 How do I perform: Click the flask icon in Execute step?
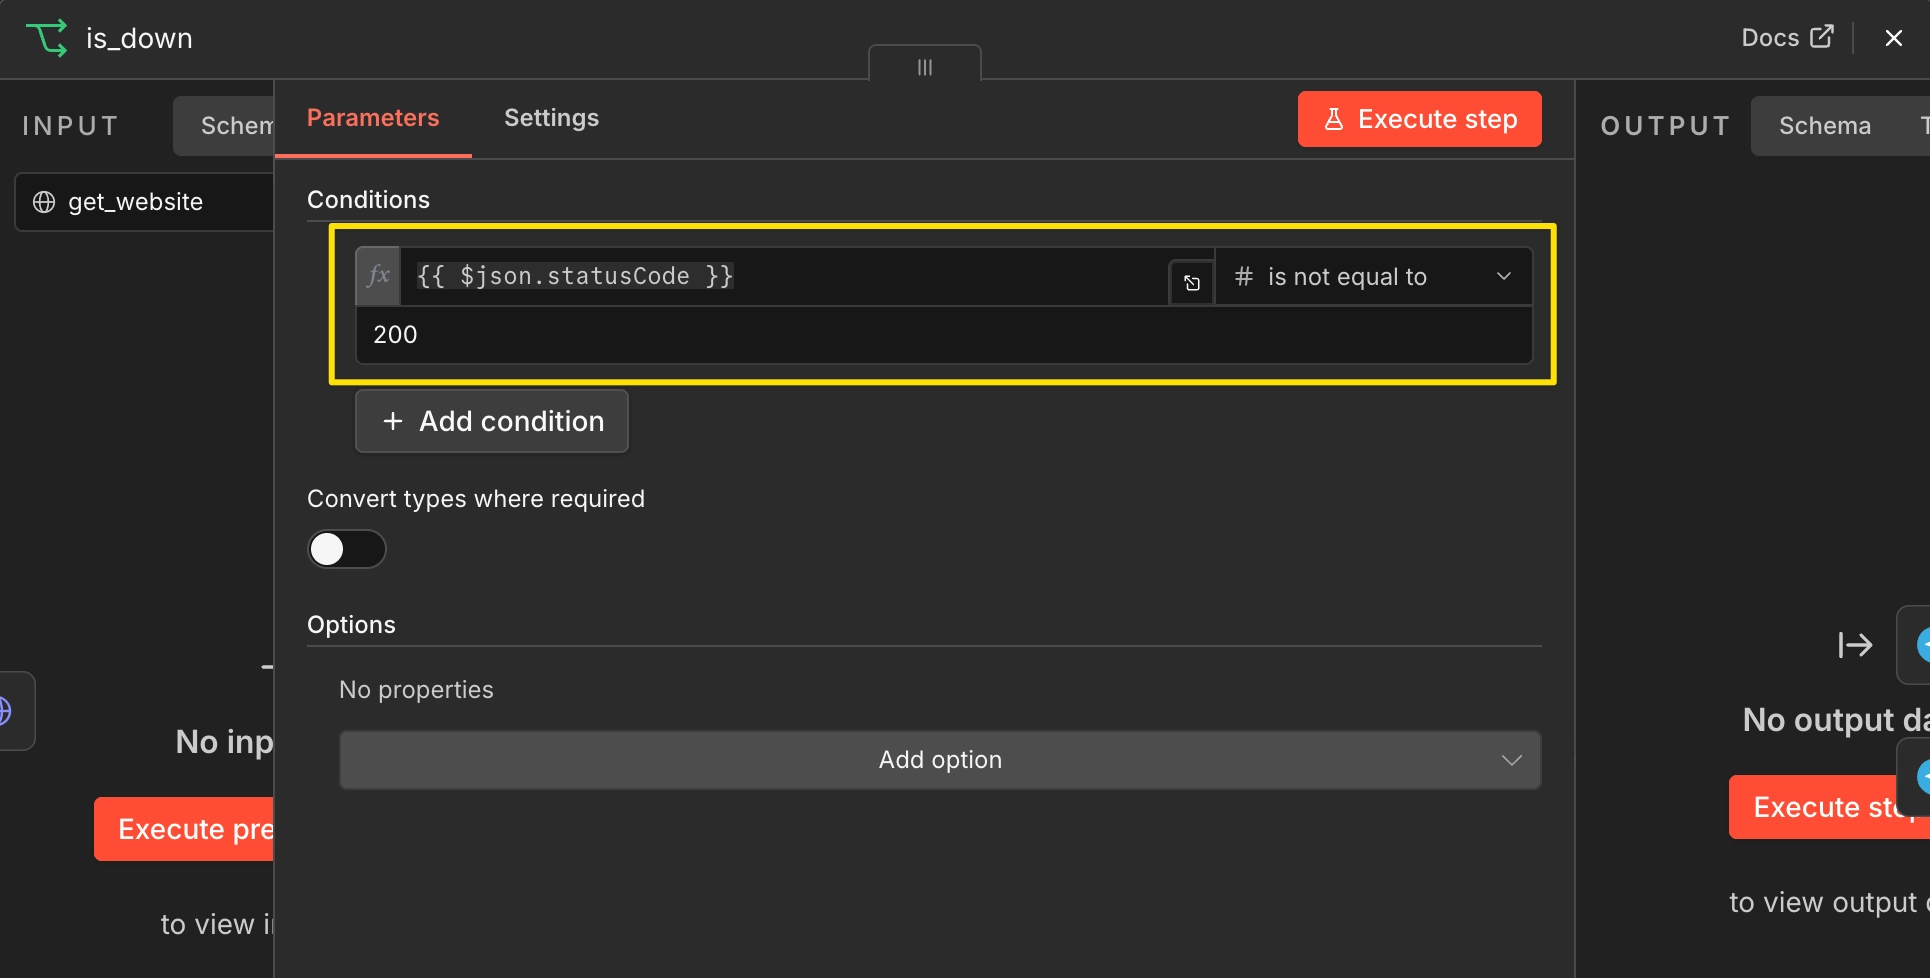(x=1333, y=119)
